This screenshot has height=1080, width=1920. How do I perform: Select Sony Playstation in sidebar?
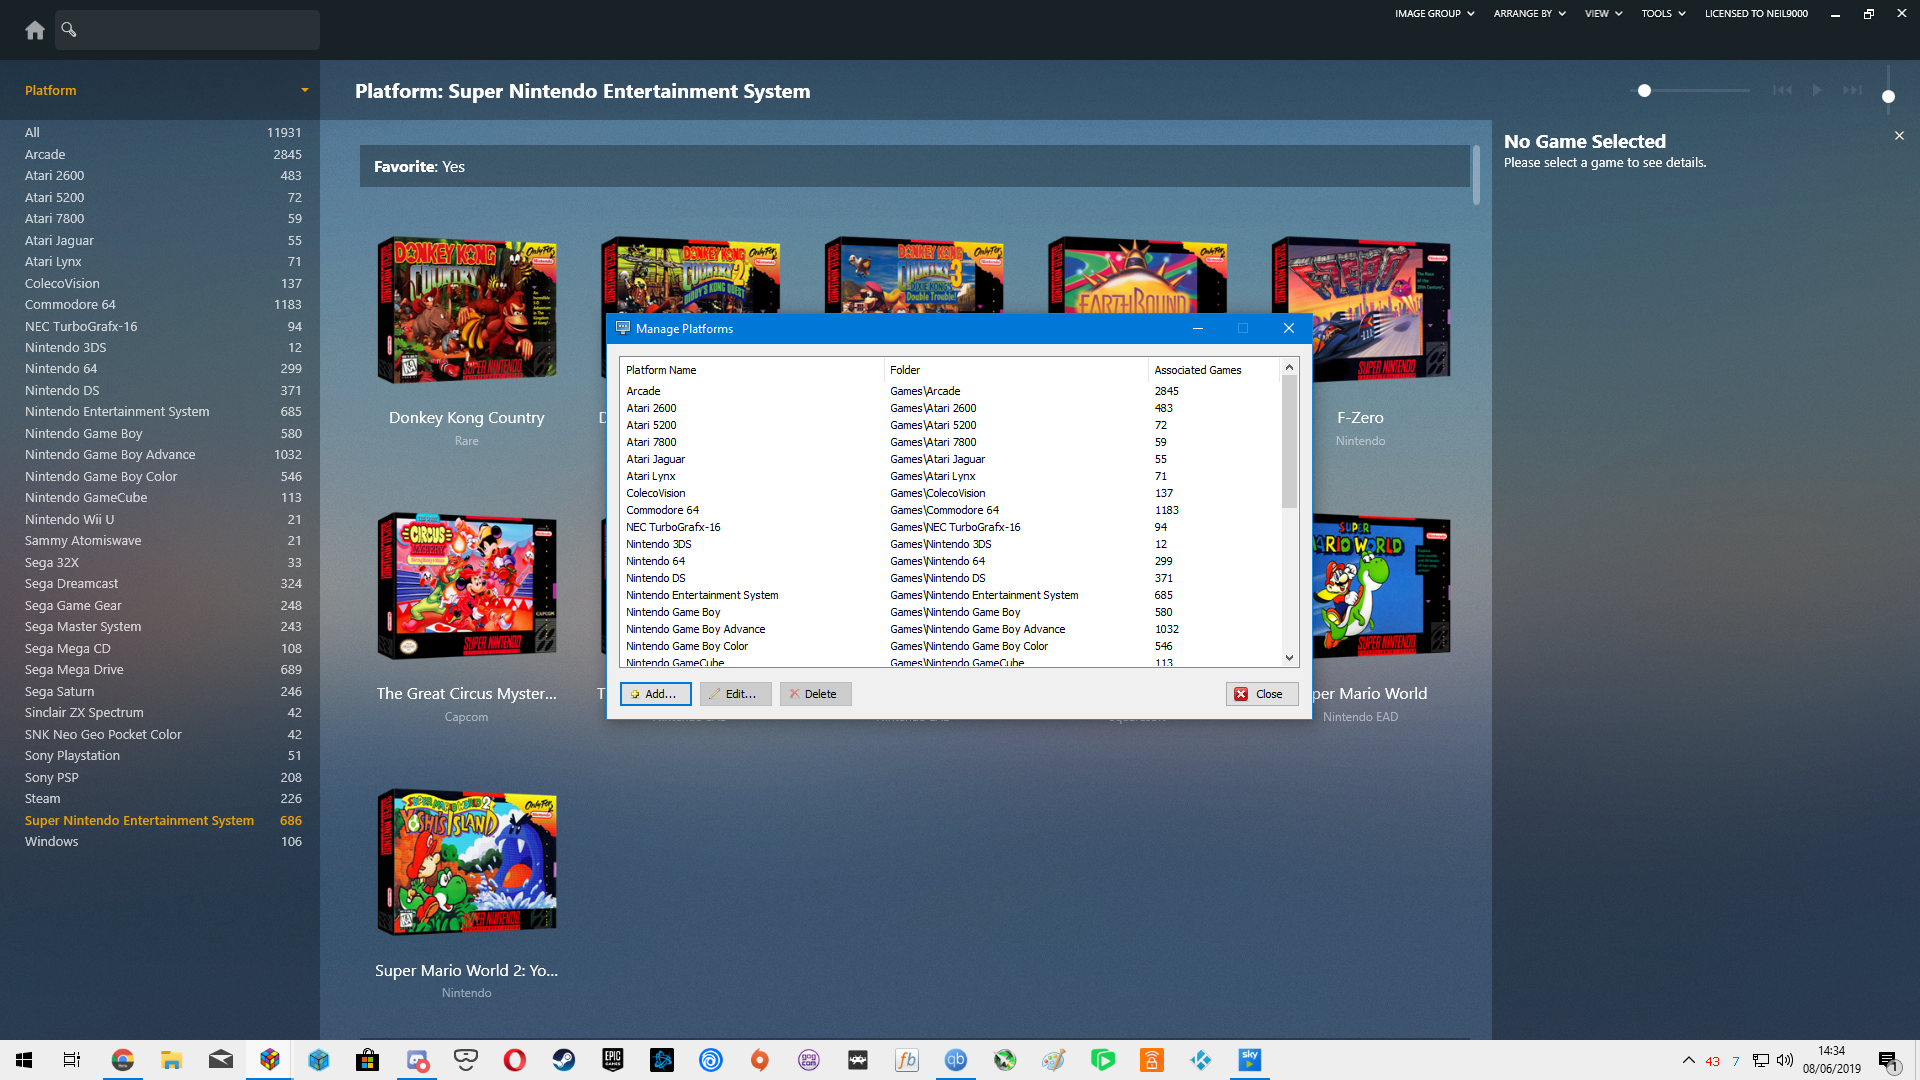click(163, 756)
